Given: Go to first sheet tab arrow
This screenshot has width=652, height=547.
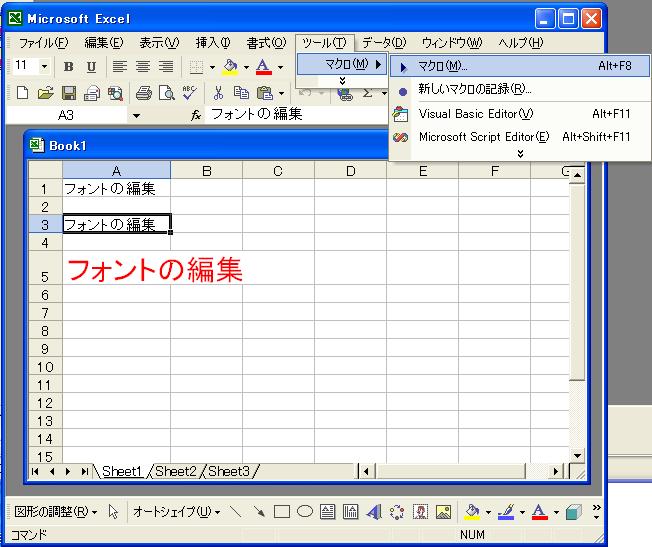Looking at the screenshot, I should [x=35, y=471].
